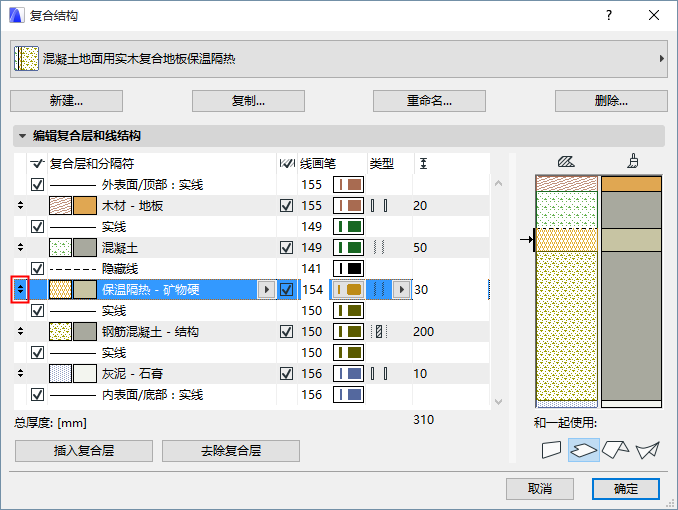Click fill pattern icon of 灰泥 - 石膏
The width and height of the screenshot is (678, 510).
click(x=60, y=374)
